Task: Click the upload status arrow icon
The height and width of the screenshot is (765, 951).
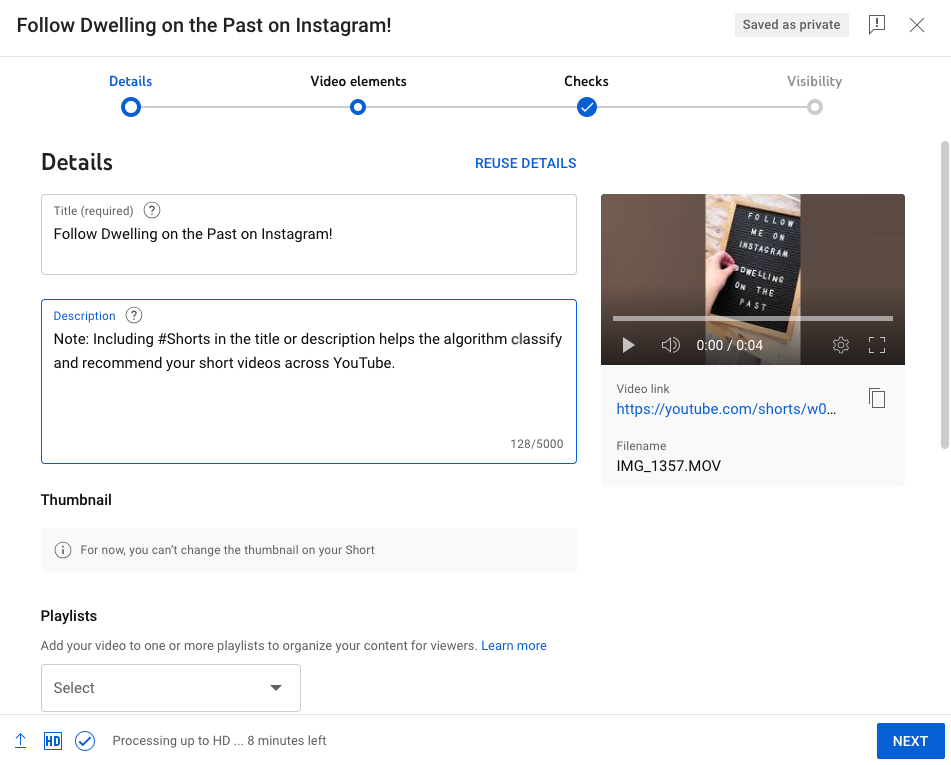Action: [x=20, y=741]
